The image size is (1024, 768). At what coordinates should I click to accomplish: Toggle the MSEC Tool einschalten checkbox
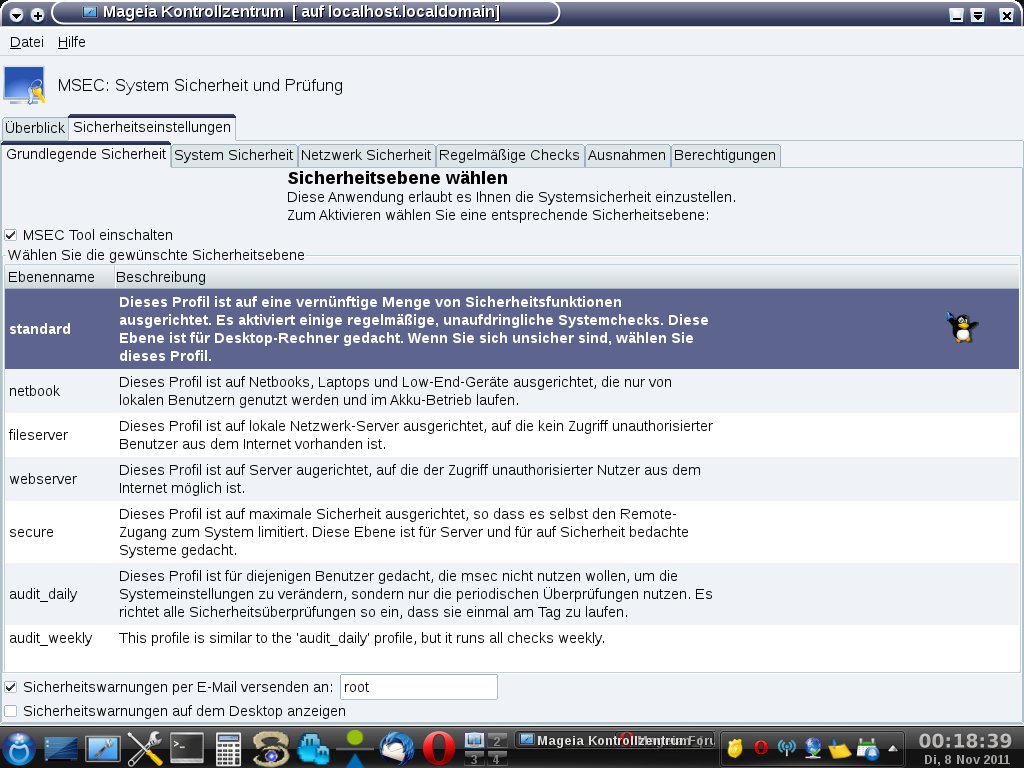[10, 235]
